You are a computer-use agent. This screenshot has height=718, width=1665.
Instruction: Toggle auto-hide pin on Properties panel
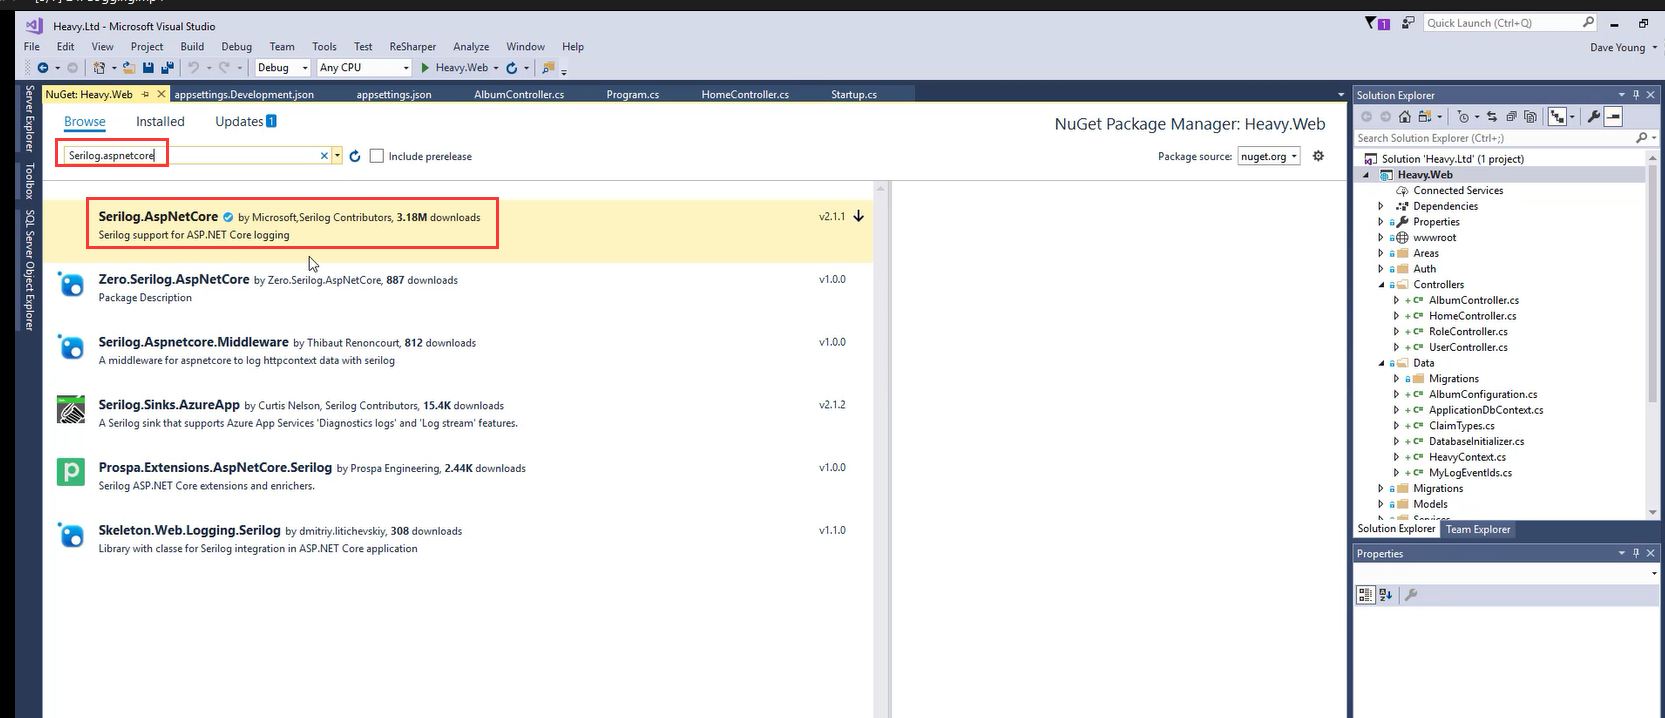(1636, 553)
